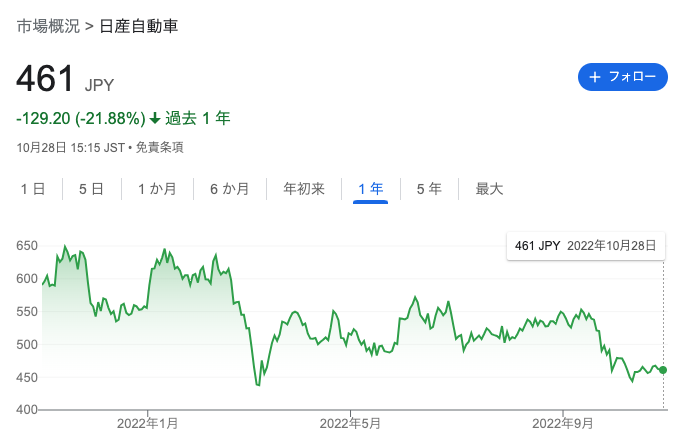Screen dimensions: 684x448
Task: Click the 500 y-axis label
Action: [x=27, y=344]
